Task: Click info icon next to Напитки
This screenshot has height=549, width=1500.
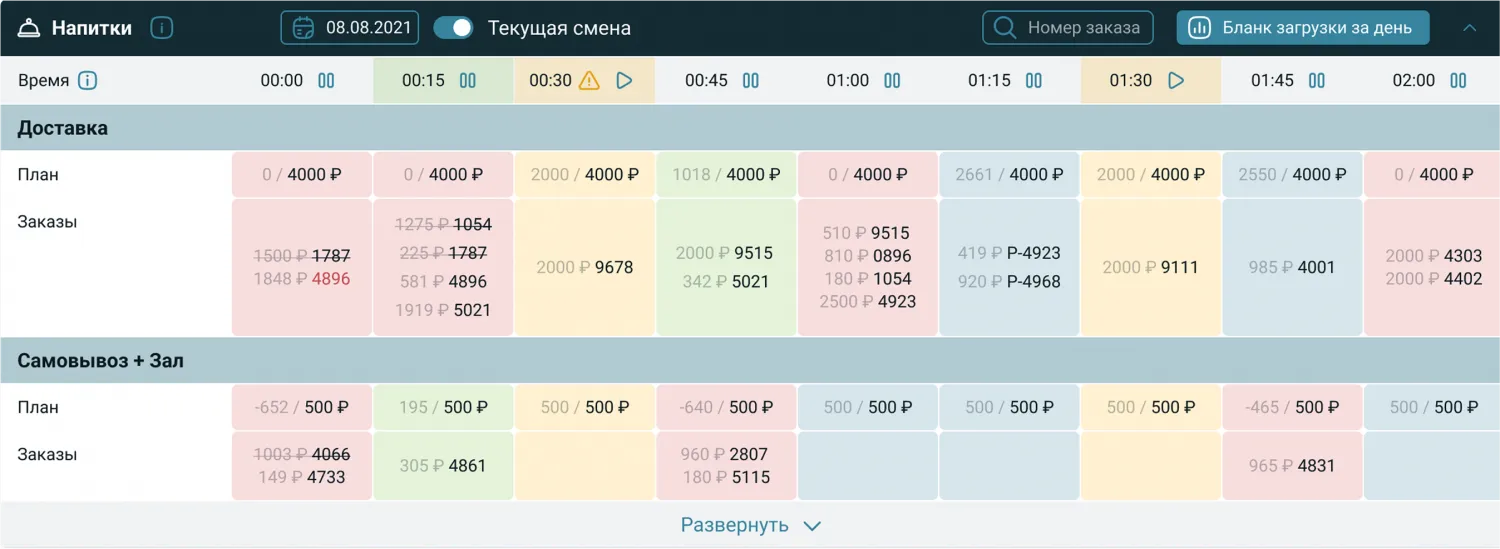Action: tap(162, 28)
